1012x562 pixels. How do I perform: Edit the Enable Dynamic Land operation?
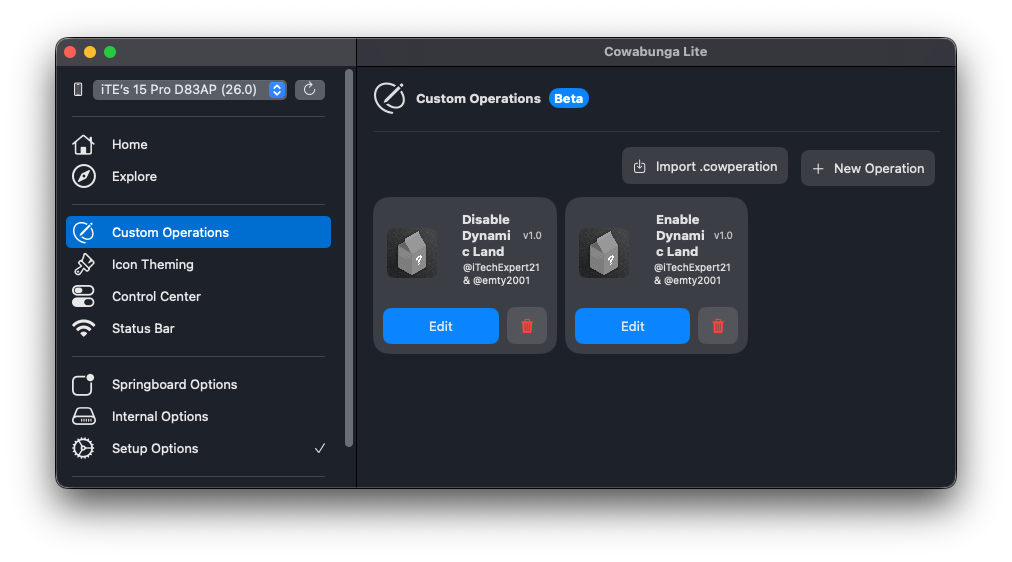point(632,326)
